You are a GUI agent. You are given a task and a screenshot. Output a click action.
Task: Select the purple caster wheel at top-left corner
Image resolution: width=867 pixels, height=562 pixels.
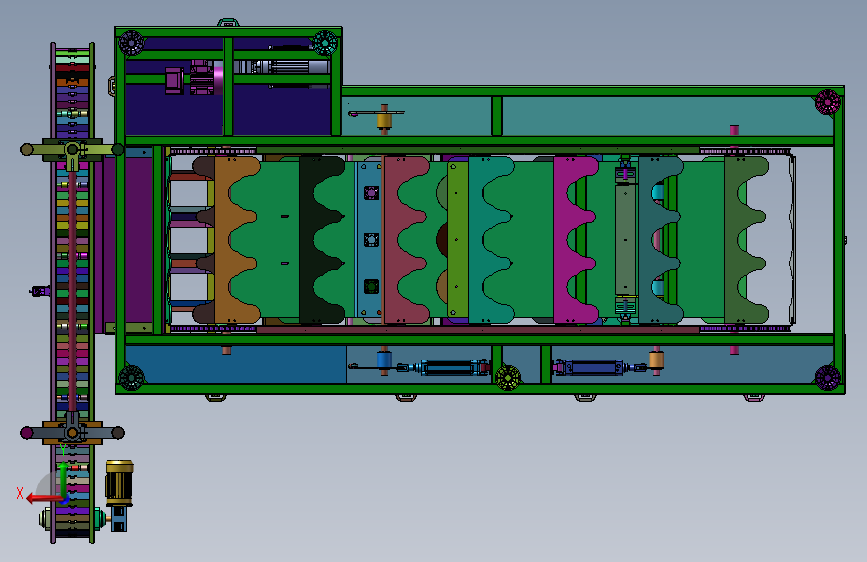coord(132,43)
